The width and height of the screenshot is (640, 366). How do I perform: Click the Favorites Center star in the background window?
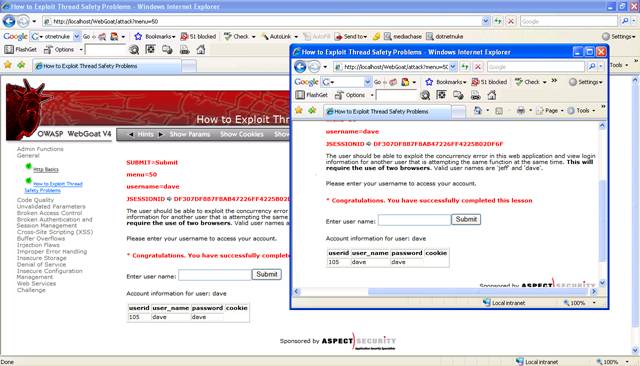click(x=8, y=65)
